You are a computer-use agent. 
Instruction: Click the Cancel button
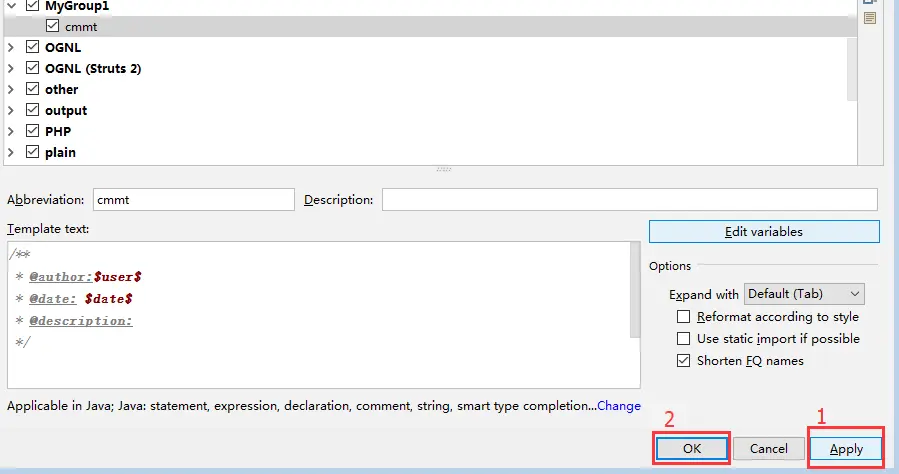[x=768, y=448]
